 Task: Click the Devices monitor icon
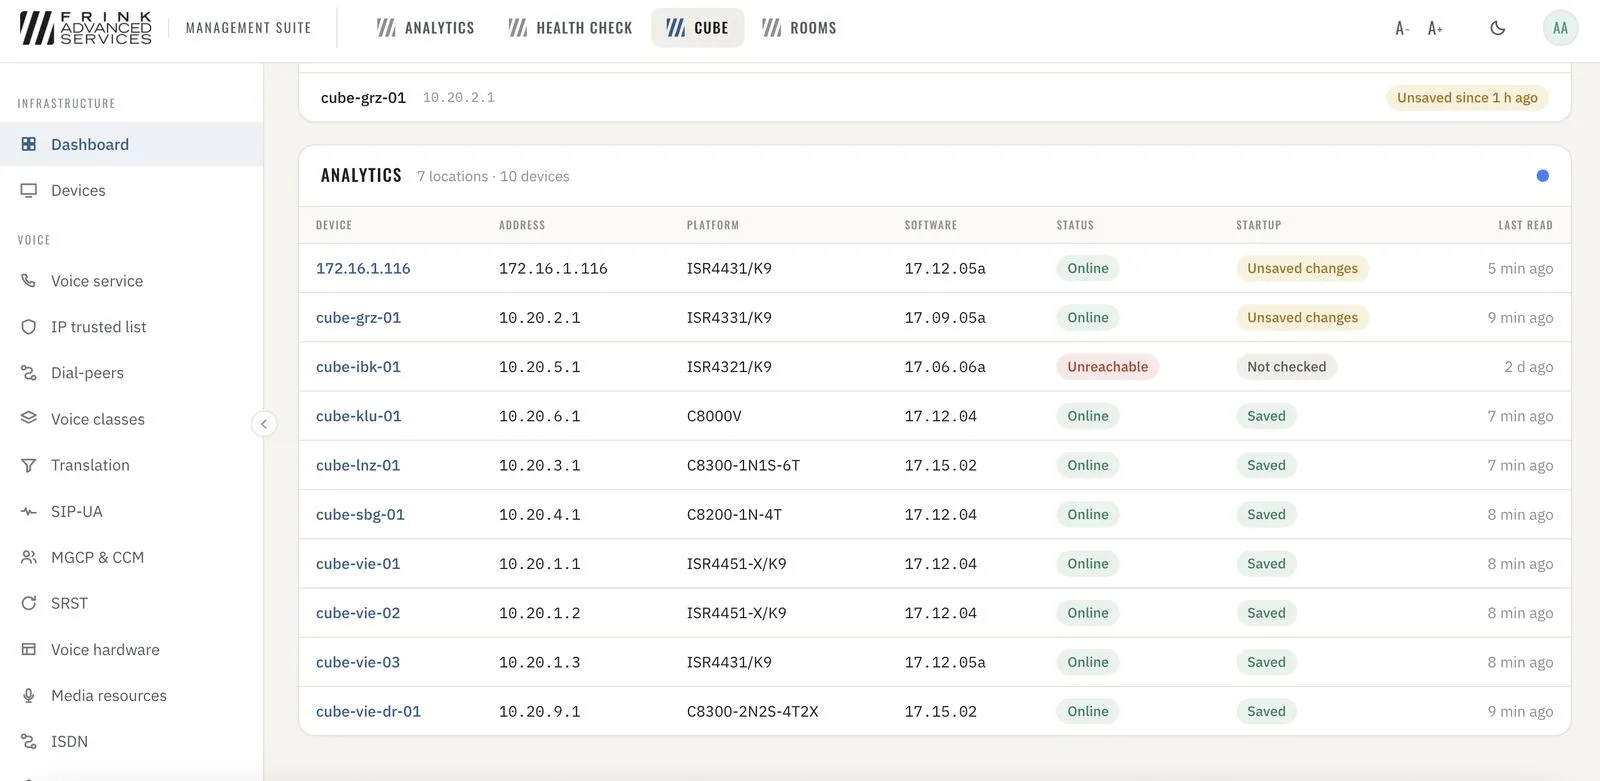[x=29, y=190]
